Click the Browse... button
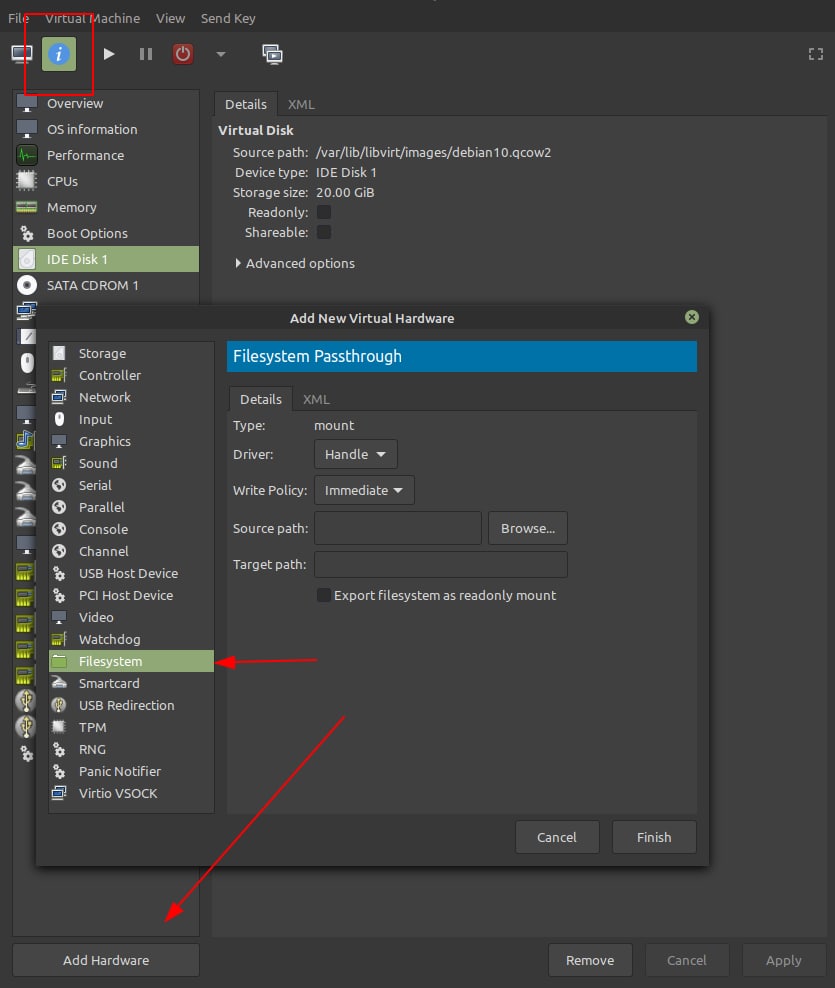The image size is (835, 988). 527,528
